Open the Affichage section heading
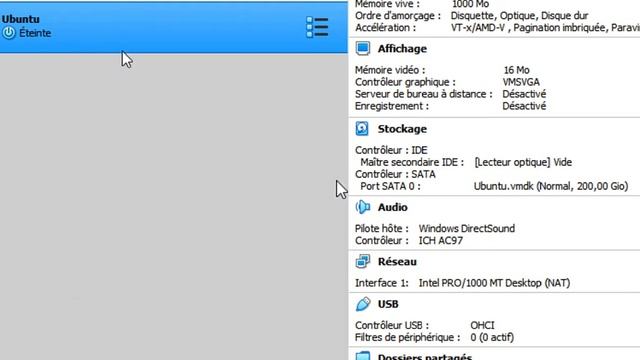Viewport: 640px width, 360px height. (402, 49)
